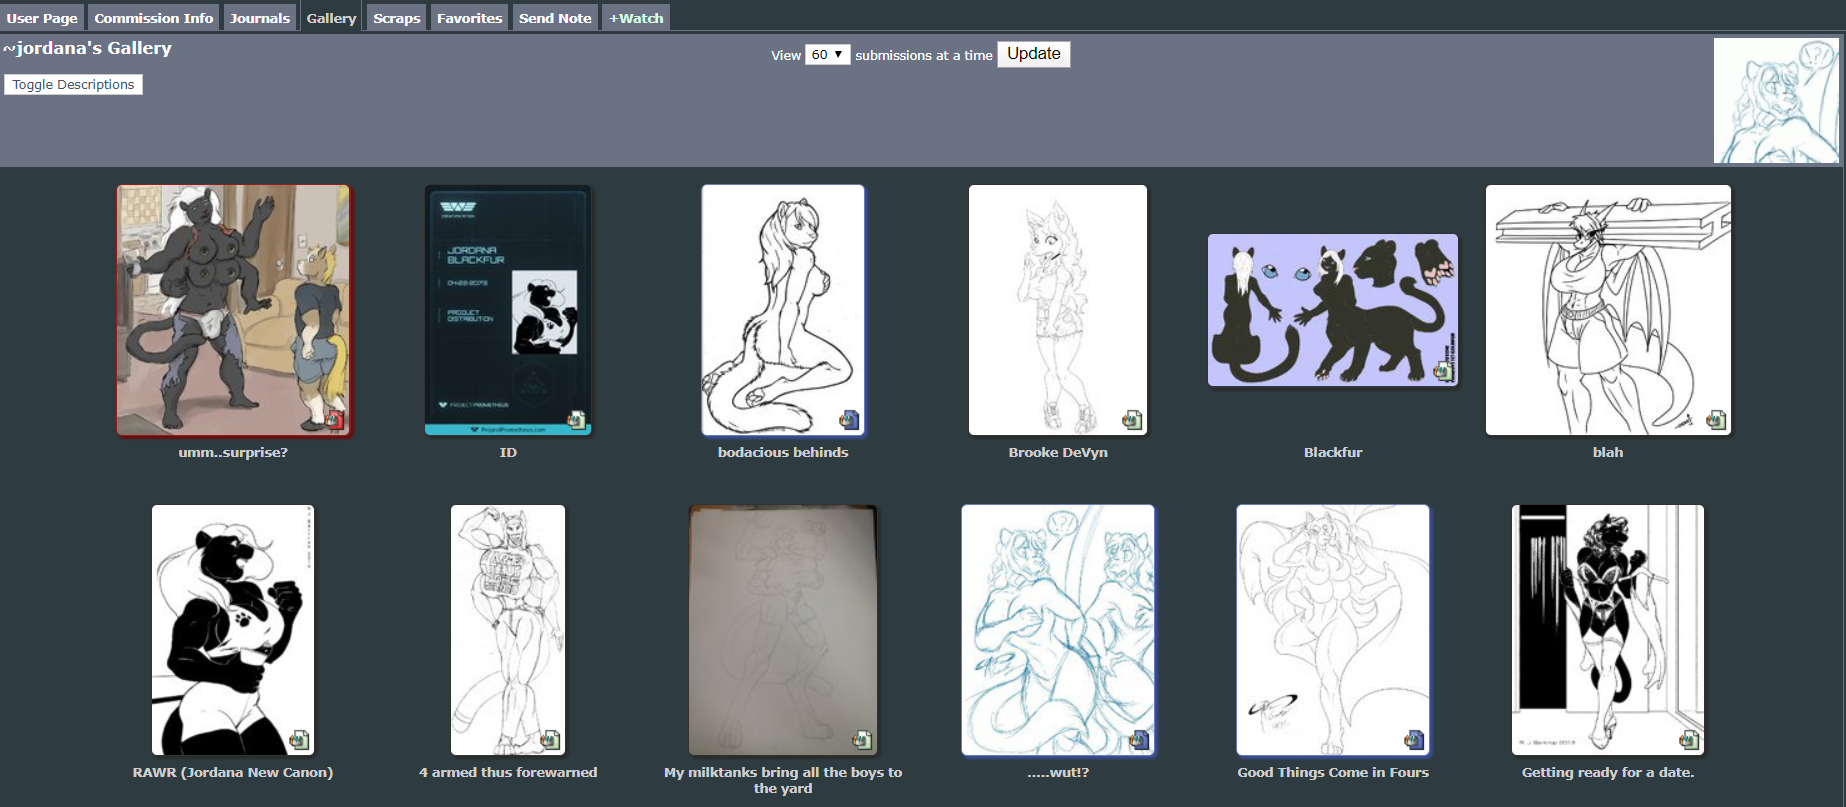The image size is (1846, 807).
Task: Click the corner badge icon on 'RAWR (Jordana New Canon)' thumbnail
Action: click(x=299, y=740)
